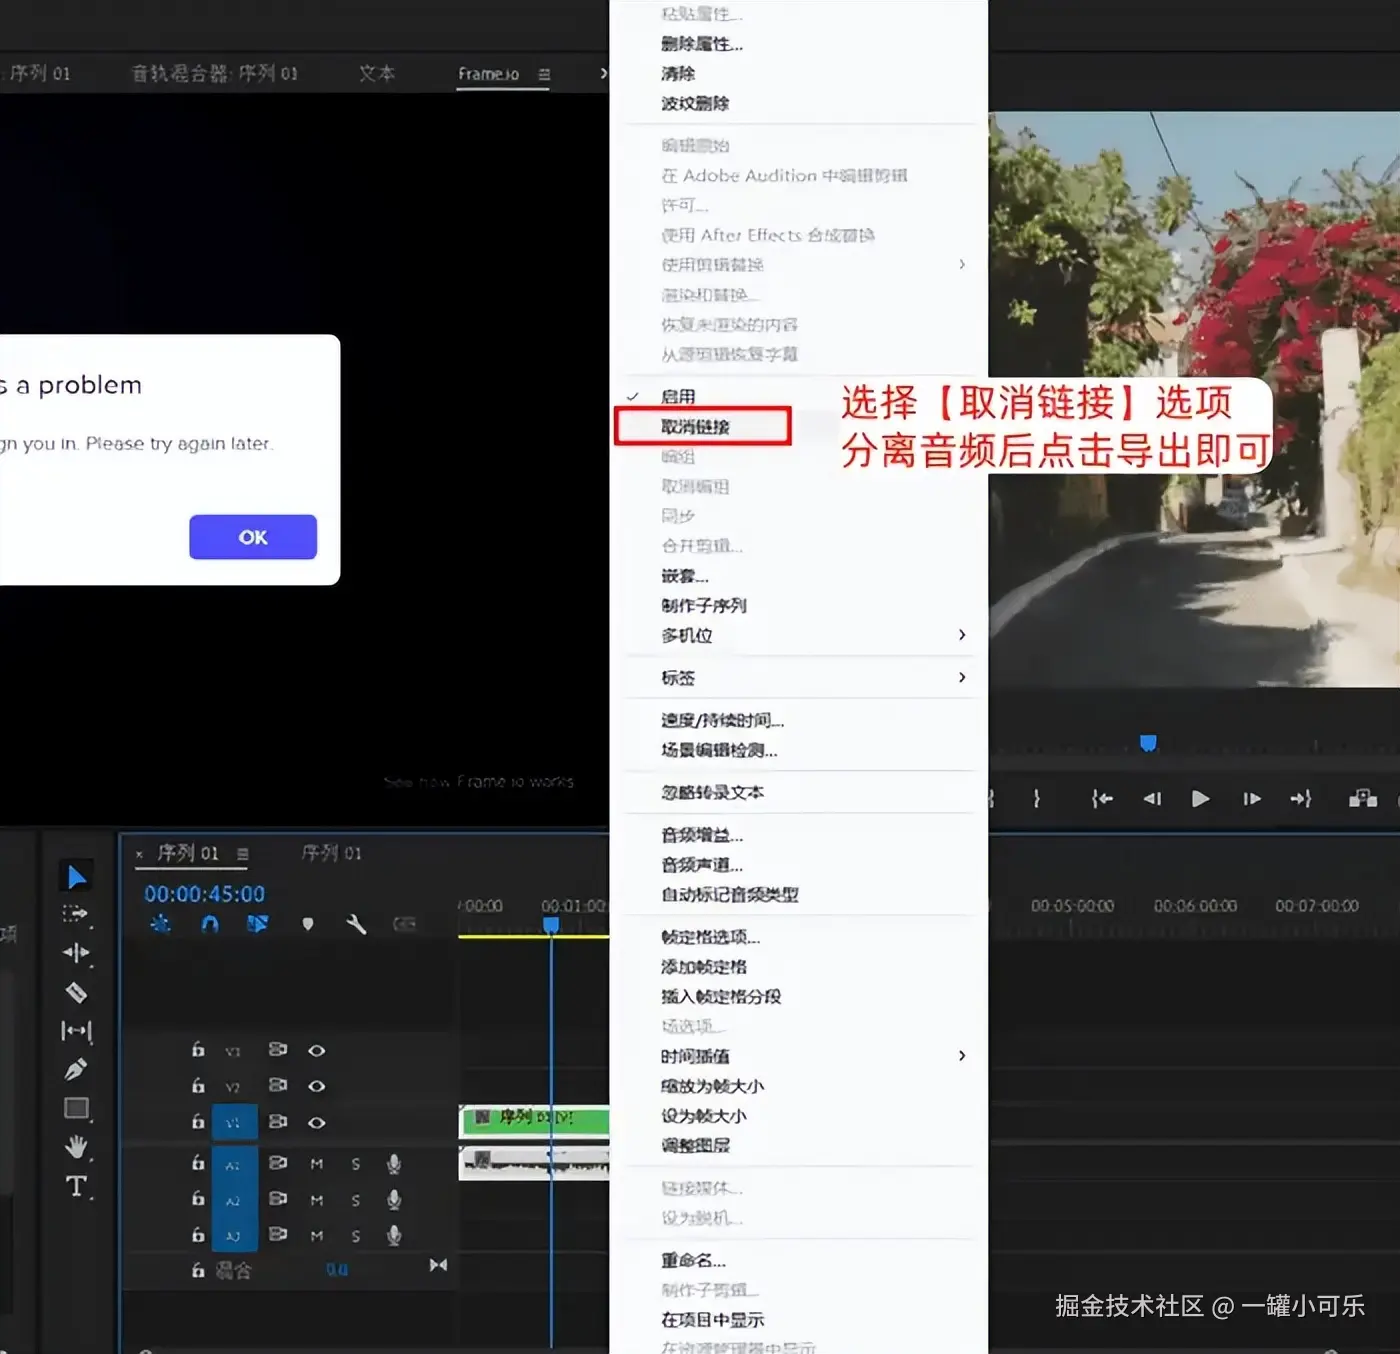Select the Slip tool
The width and height of the screenshot is (1400, 1354).
pyautogui.click(x=76, y=1030)
